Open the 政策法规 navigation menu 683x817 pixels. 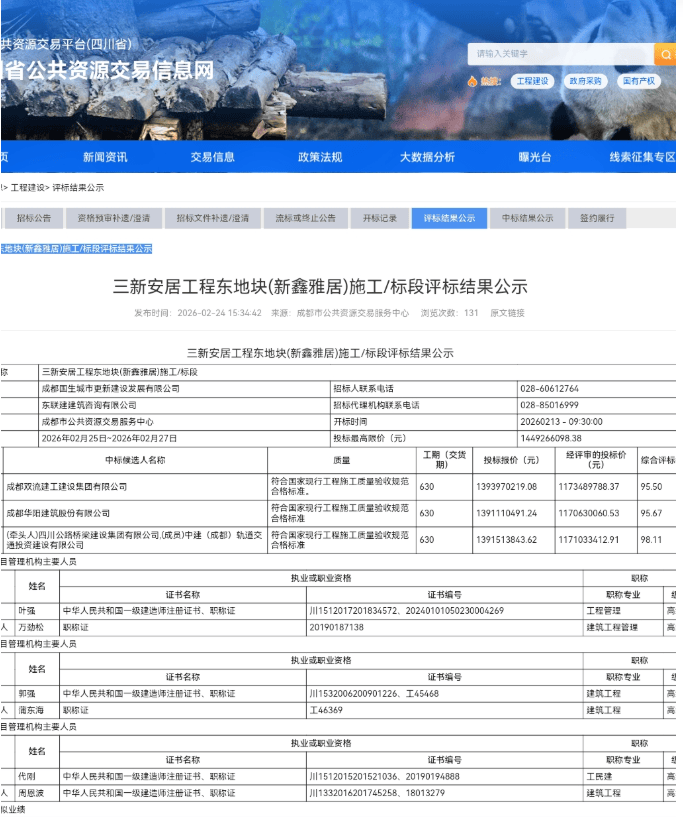320,157
